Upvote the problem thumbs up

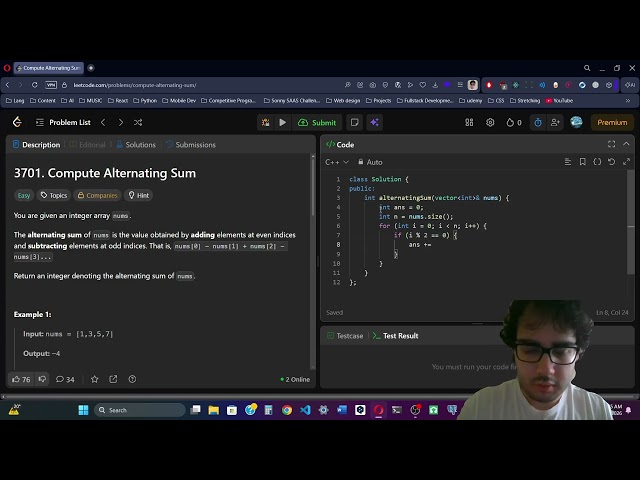coord(21,379)
